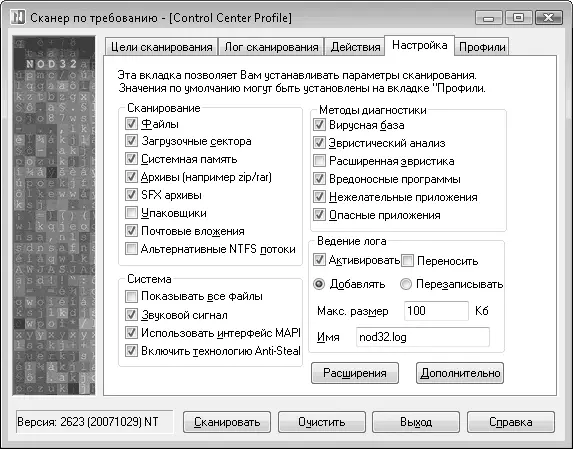Click the Макс. размер input field
Screen dimensions: 573x449
436,311
